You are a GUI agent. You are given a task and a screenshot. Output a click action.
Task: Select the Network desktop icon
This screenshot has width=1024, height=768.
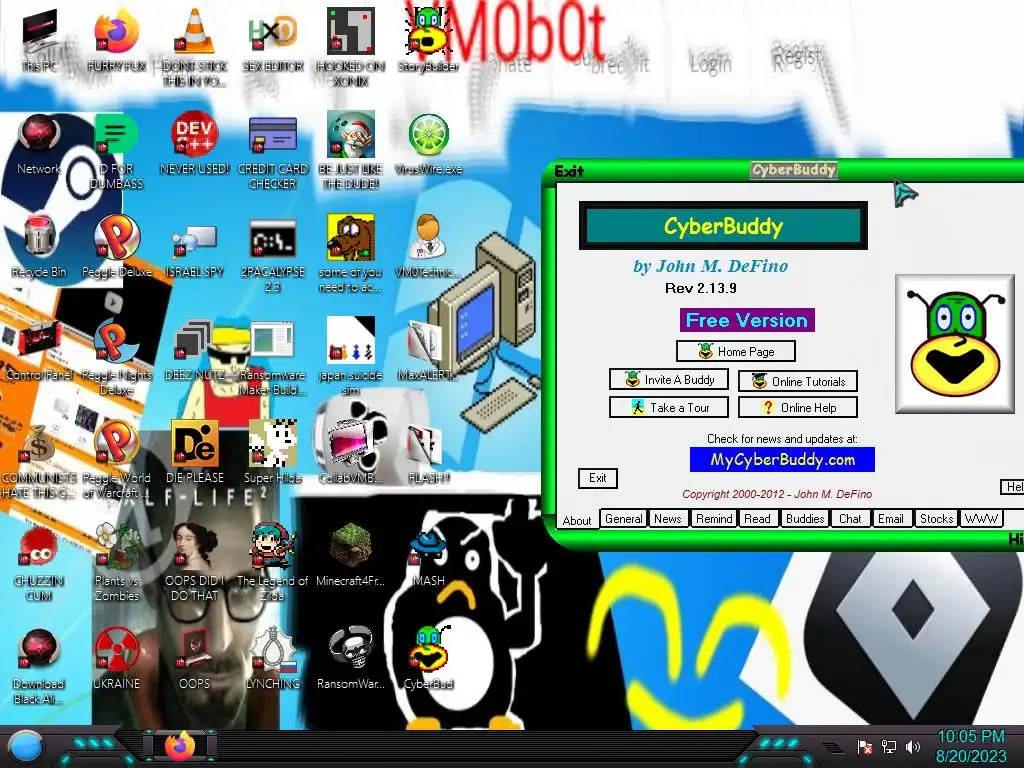[39, 144]
